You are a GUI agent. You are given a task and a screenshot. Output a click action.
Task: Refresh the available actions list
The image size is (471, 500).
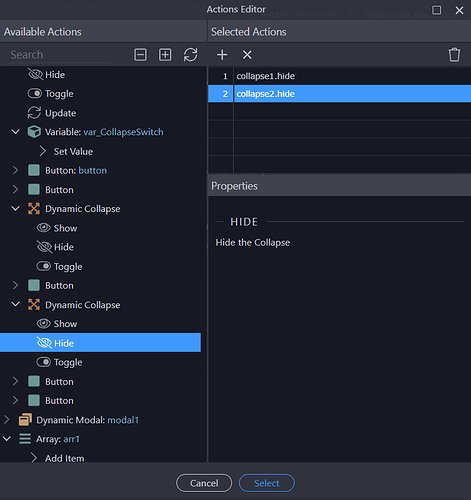(190, 55)
